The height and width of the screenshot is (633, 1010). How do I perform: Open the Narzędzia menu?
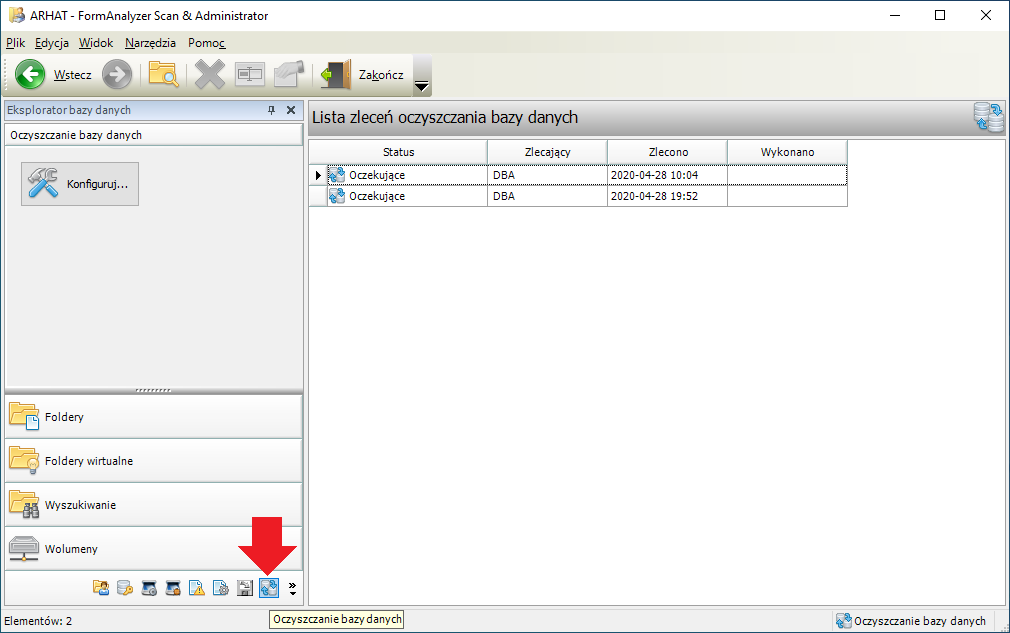coord(150,43)
